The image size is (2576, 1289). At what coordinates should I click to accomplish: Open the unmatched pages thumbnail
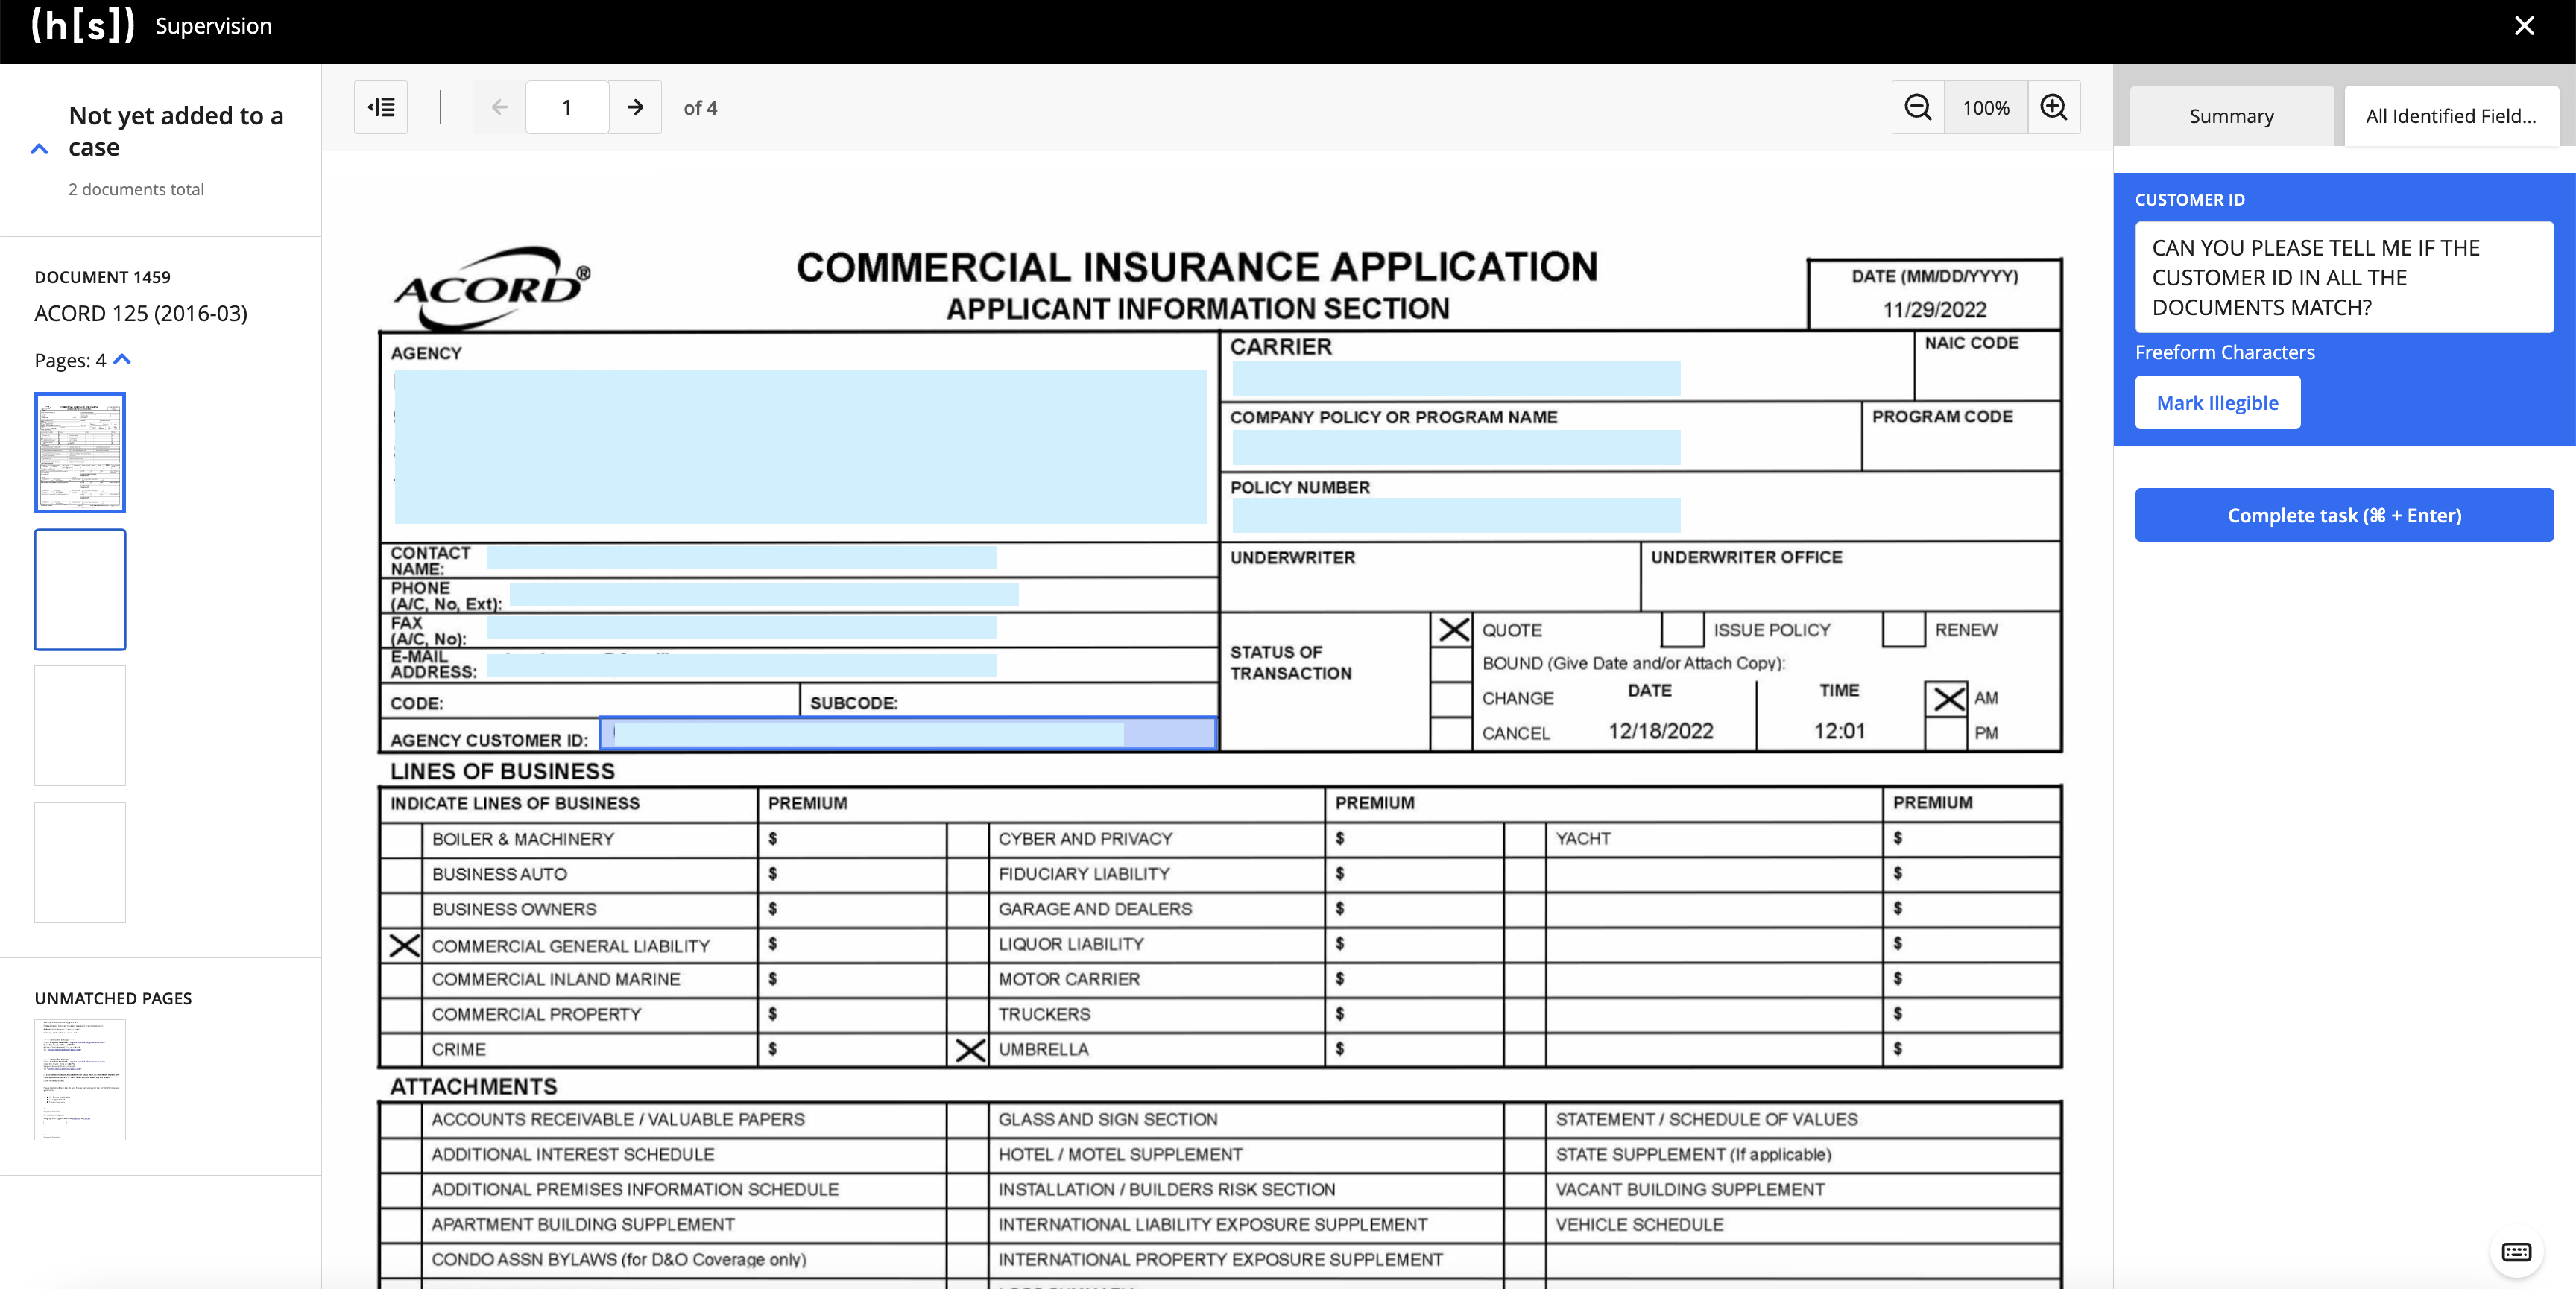click(x=80, y=1078)
